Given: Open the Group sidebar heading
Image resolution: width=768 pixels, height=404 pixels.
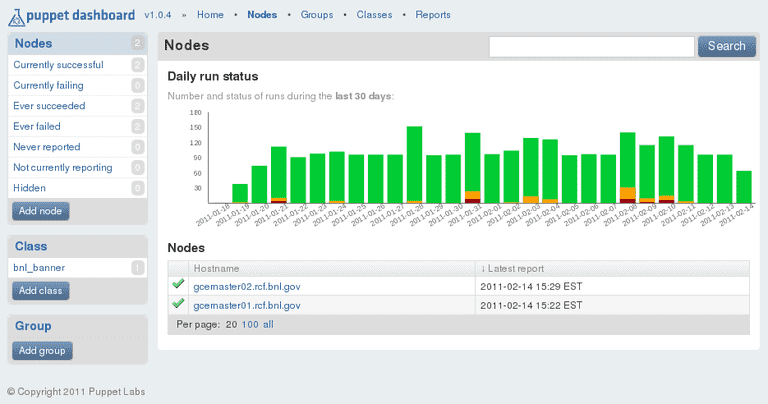Looking at the screenshot, I should pos(33,326).
